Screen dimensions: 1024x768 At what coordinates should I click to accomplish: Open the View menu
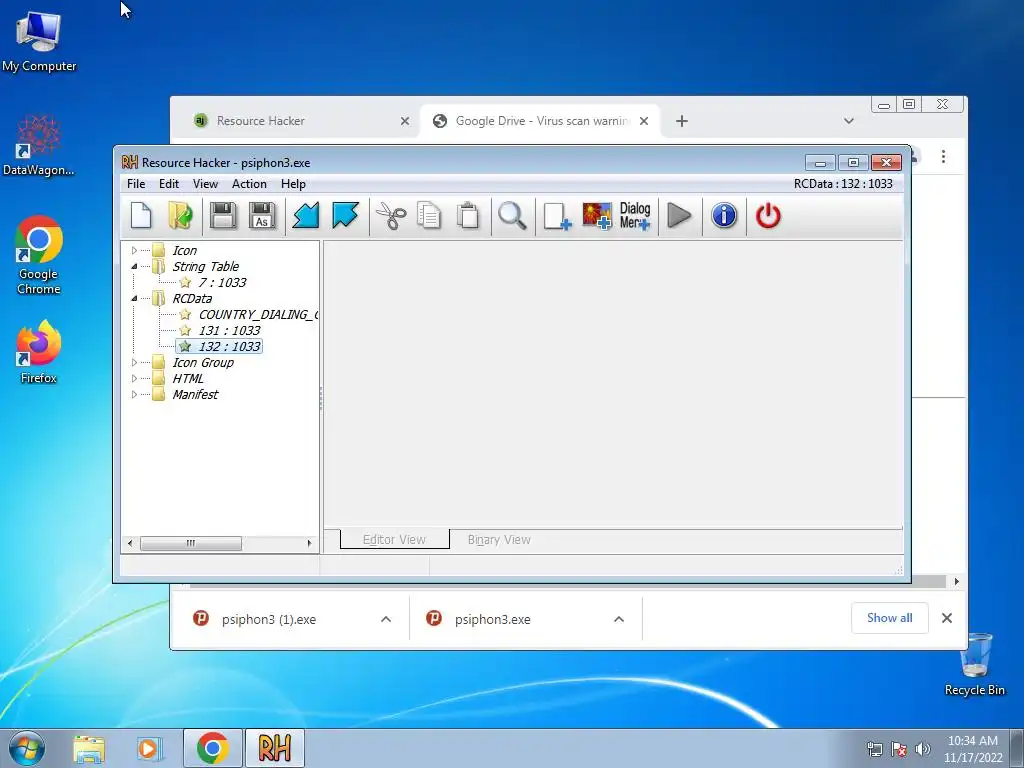coord(205,184)
